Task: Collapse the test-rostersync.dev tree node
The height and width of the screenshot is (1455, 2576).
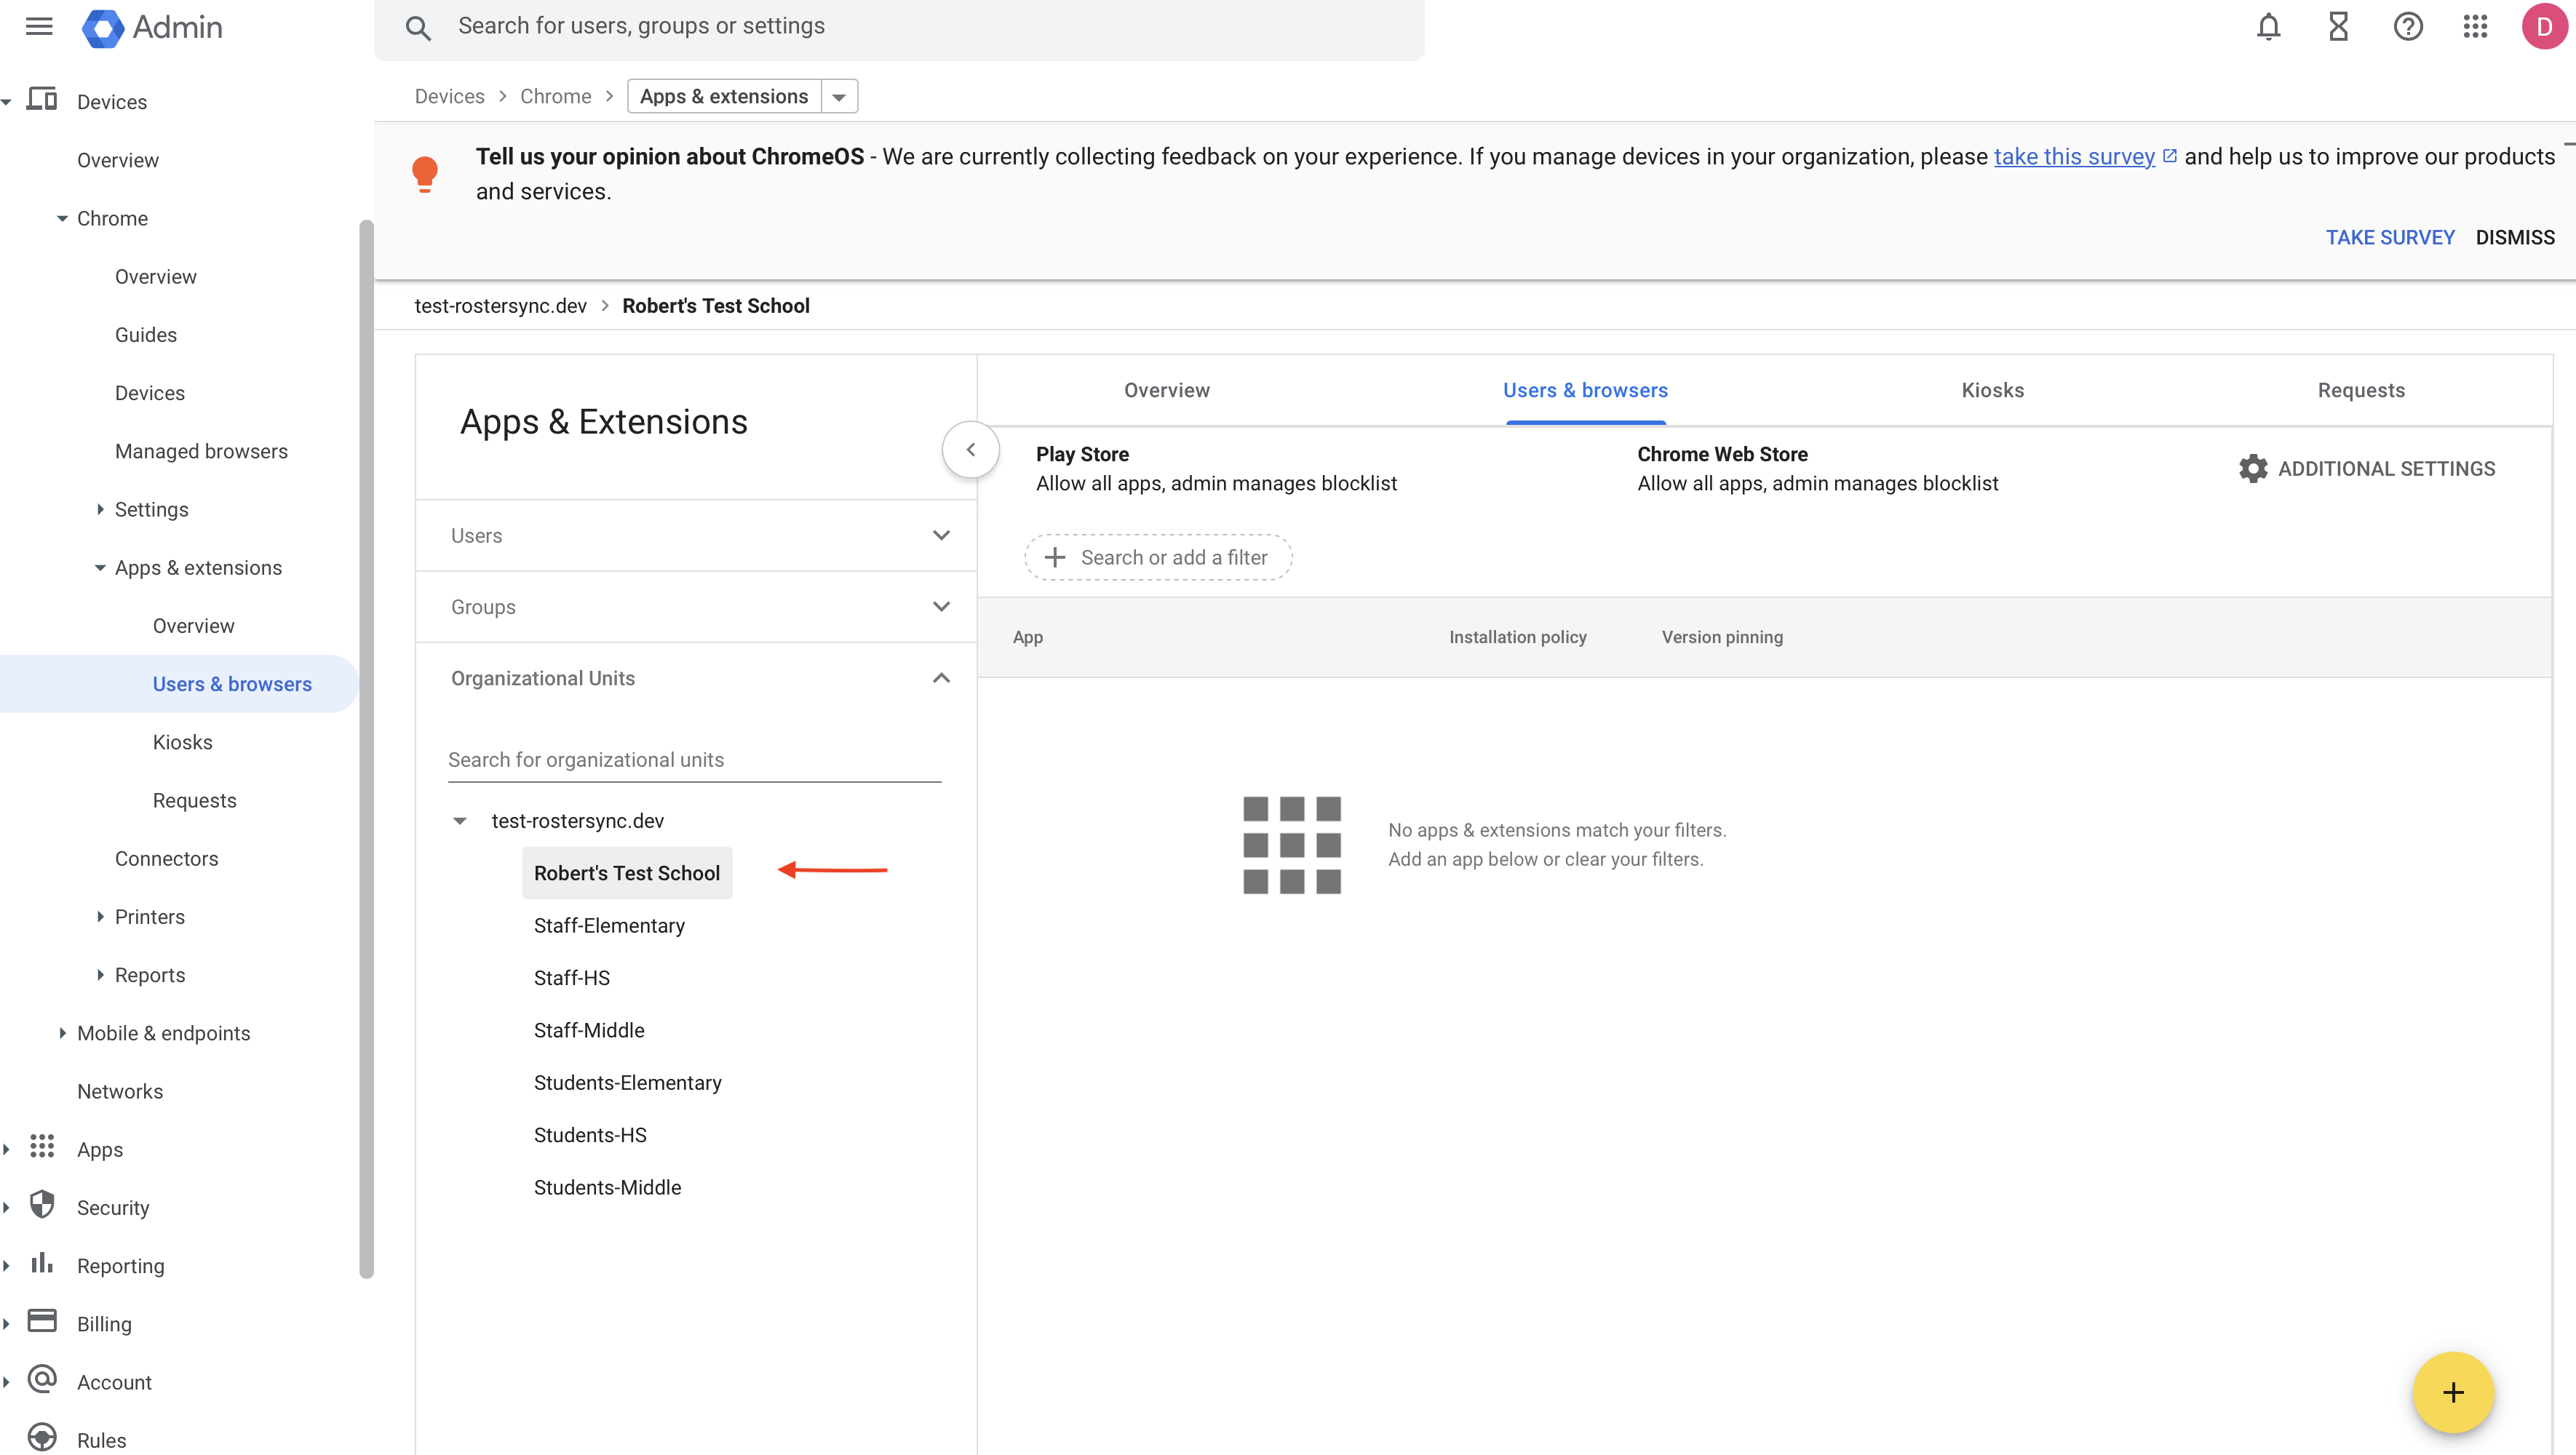Action: (461, 820)
